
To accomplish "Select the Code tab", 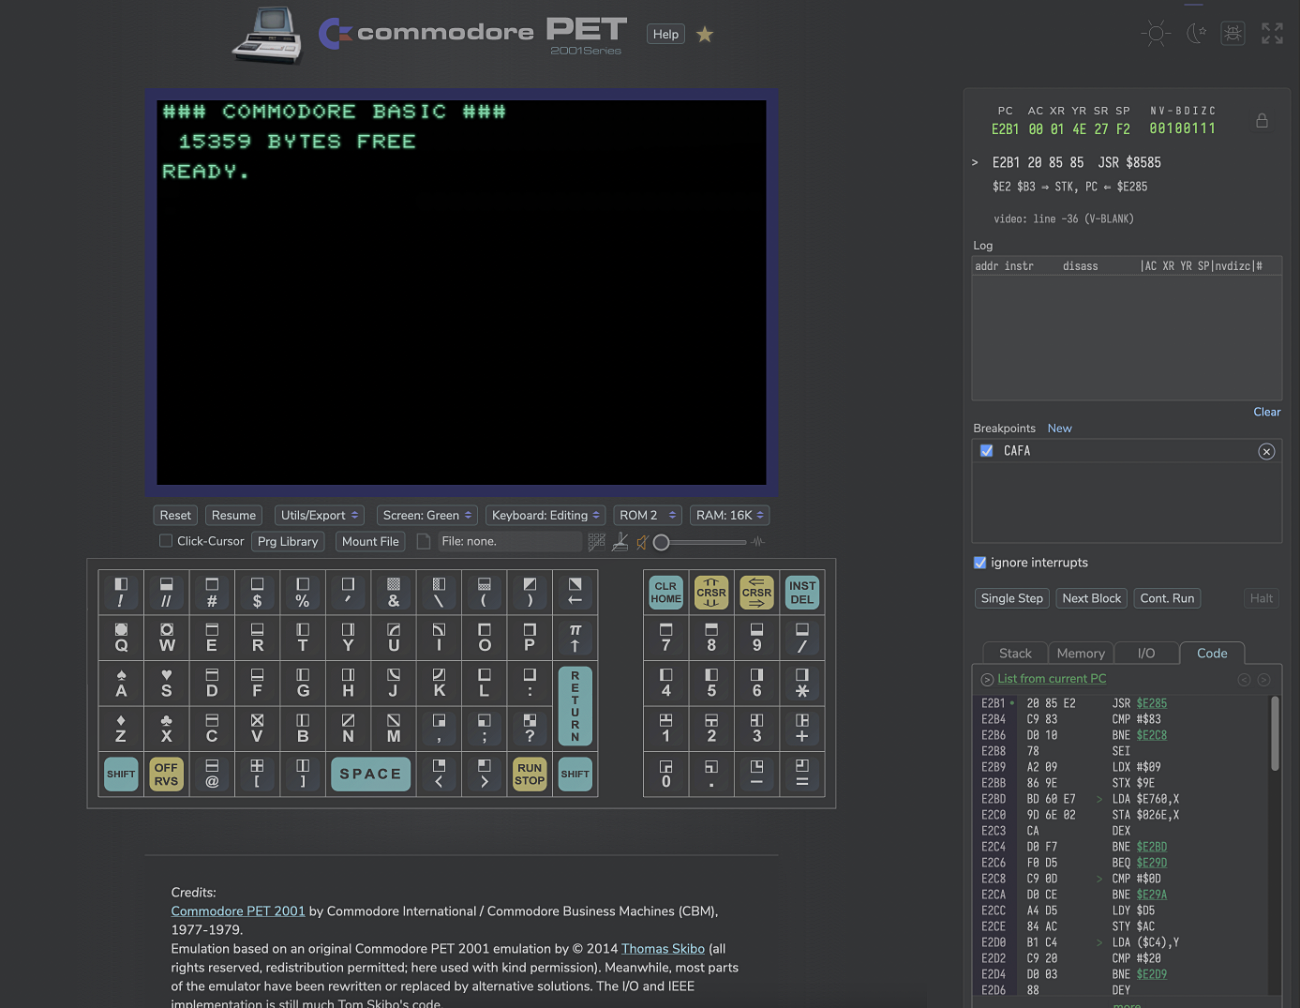I will pyautogui.click(x=1212, y=653).
